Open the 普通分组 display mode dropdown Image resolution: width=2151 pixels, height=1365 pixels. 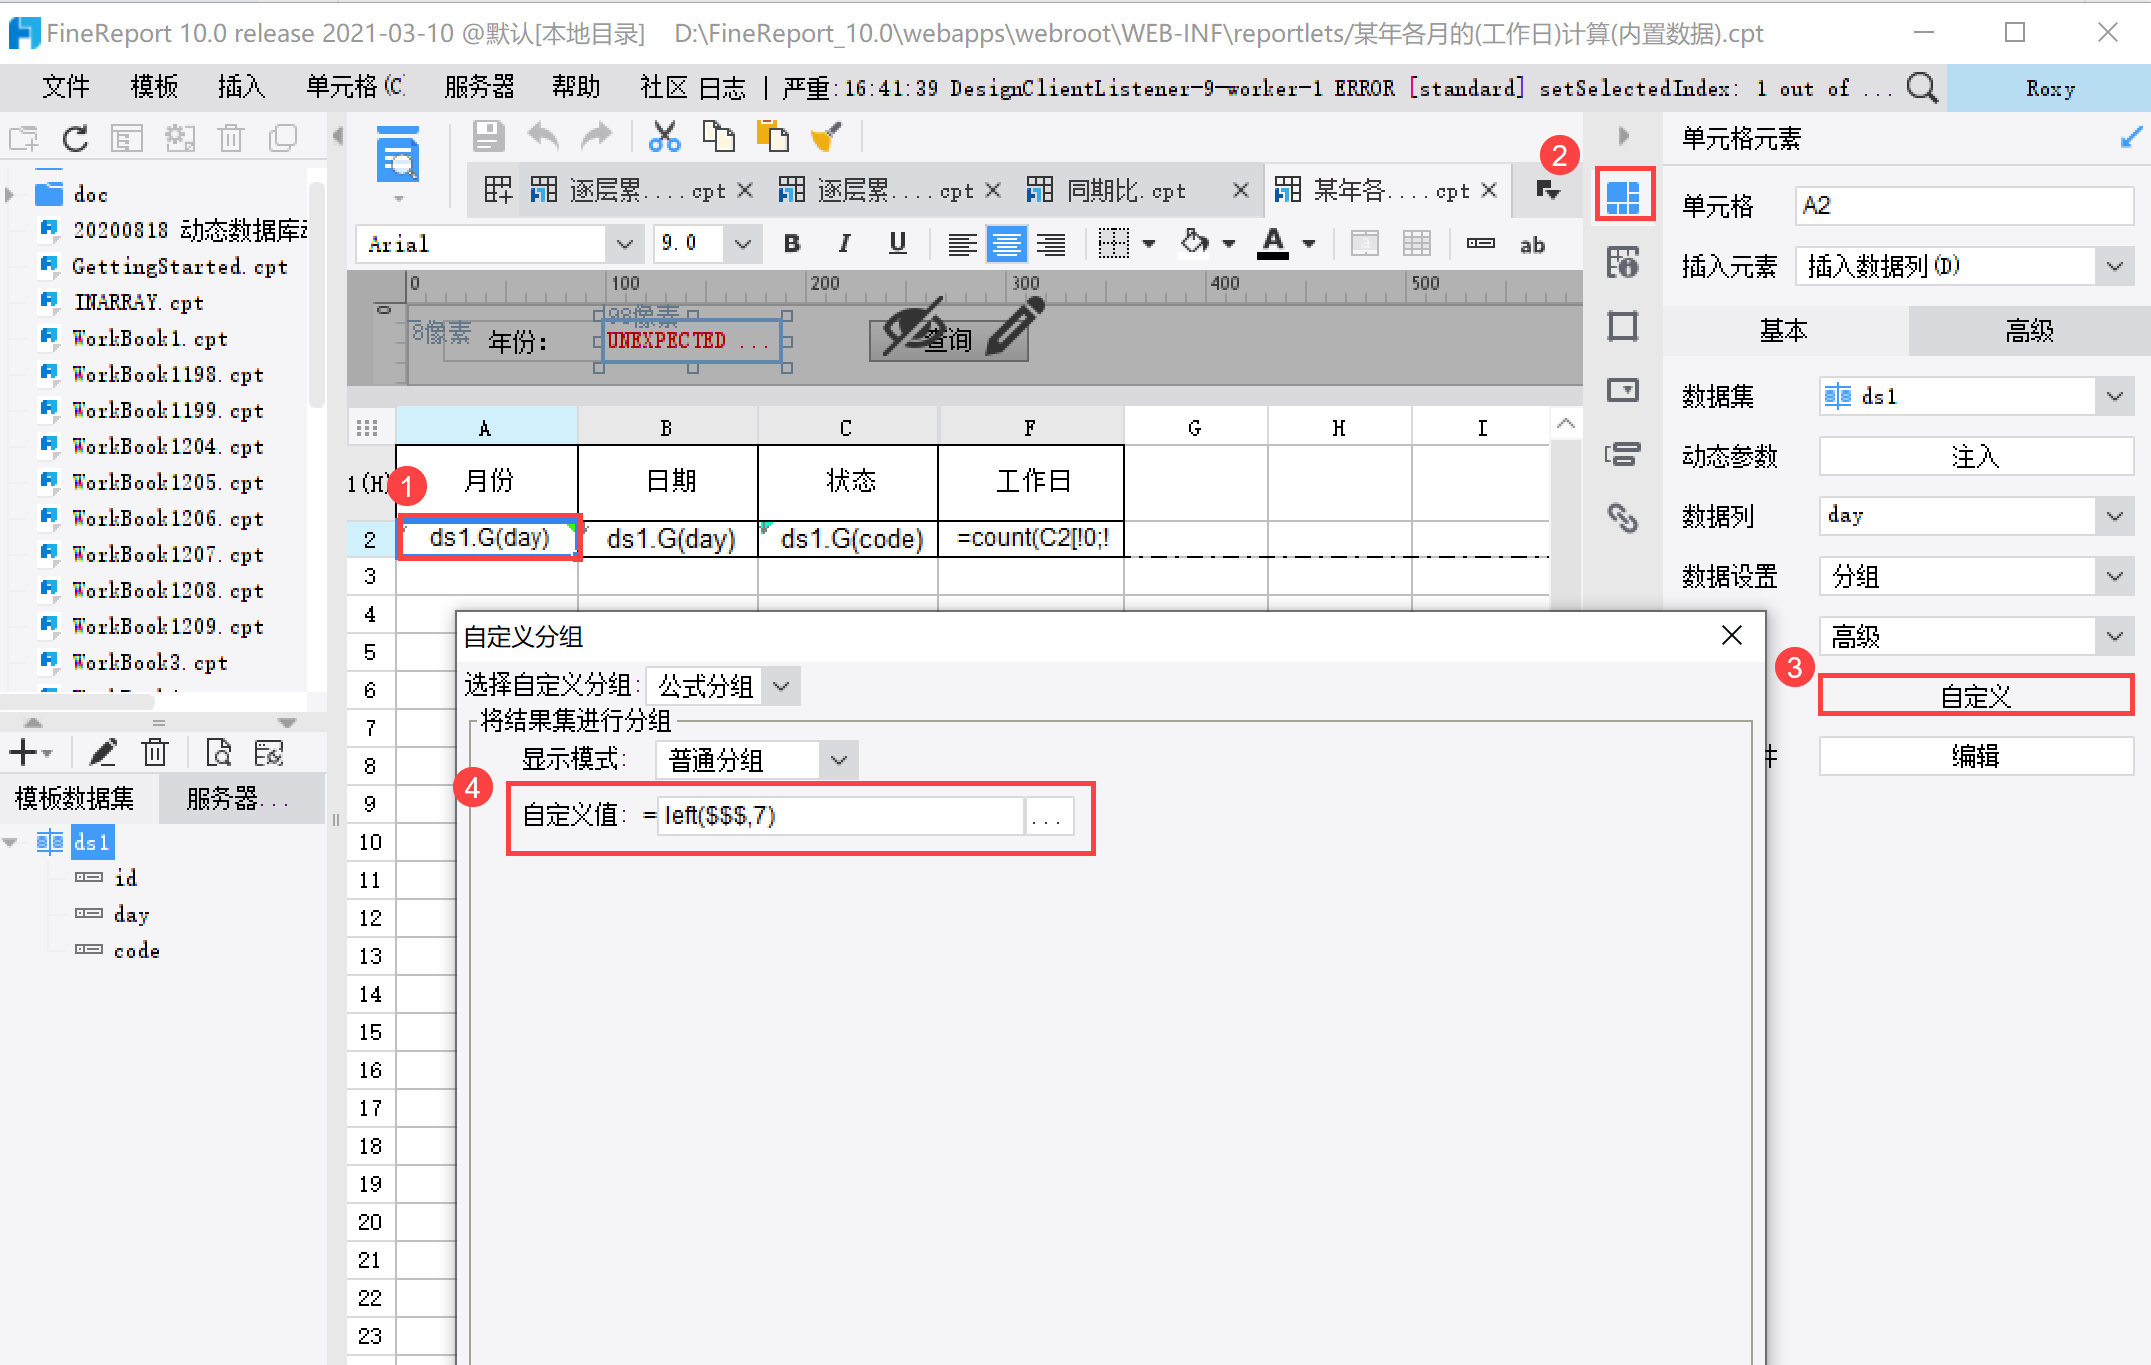tap(838, 760)
